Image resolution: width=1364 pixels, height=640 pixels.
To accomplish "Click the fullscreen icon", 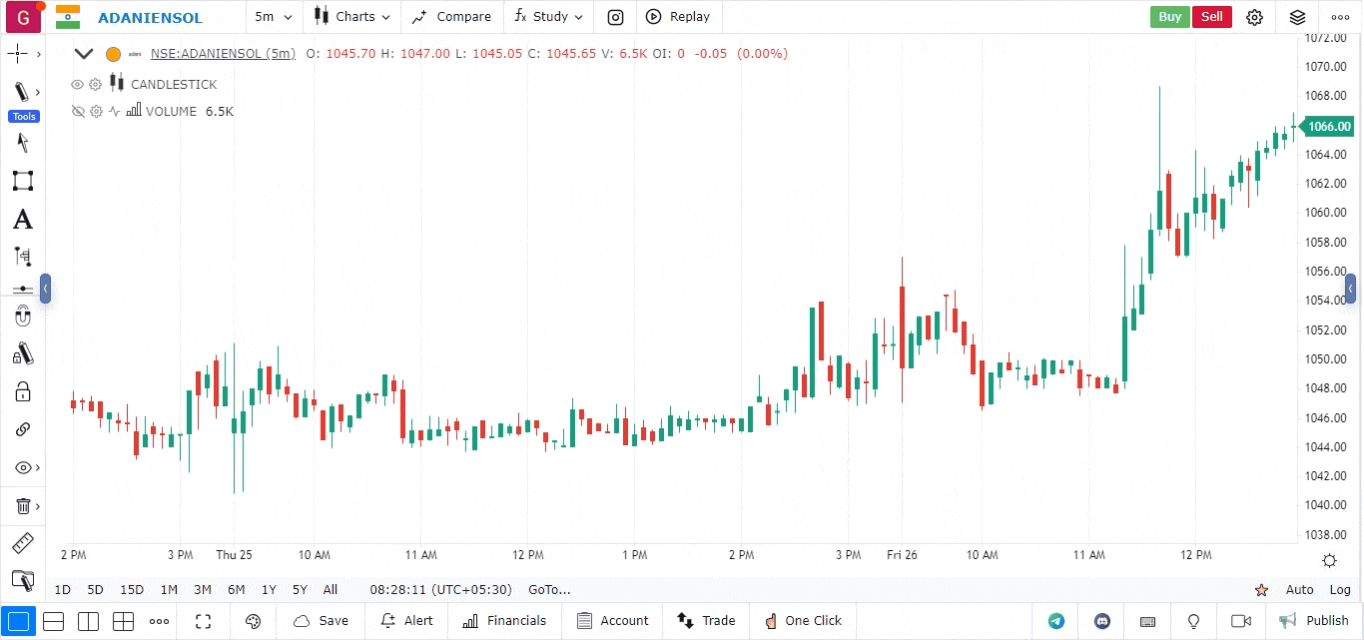I will [x=203, y=621].
